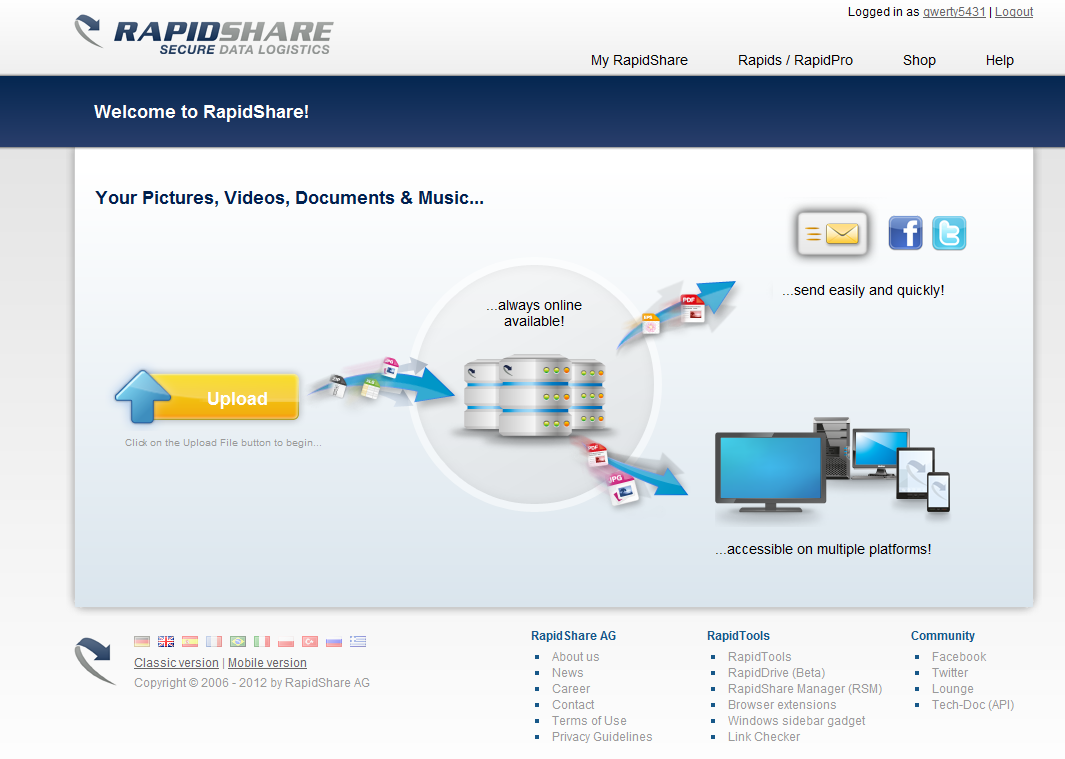
Task: Open the Tech-Doc (API) link
Action: [x=973, y=705]
